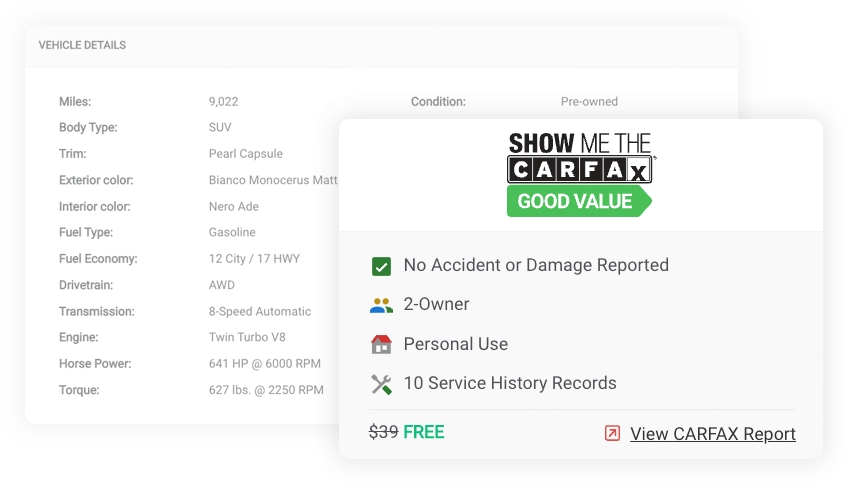Click the 'Engine:' label
The height and width of the screenshot is (484, 848).
coord(78,337)
